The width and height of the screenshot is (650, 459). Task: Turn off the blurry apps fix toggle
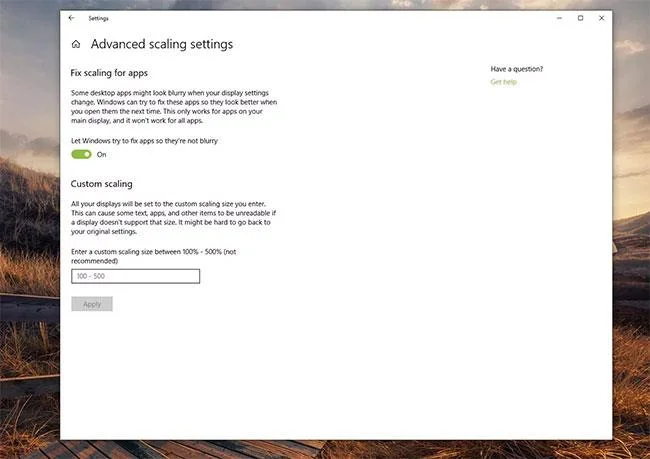tap(81, 154)
